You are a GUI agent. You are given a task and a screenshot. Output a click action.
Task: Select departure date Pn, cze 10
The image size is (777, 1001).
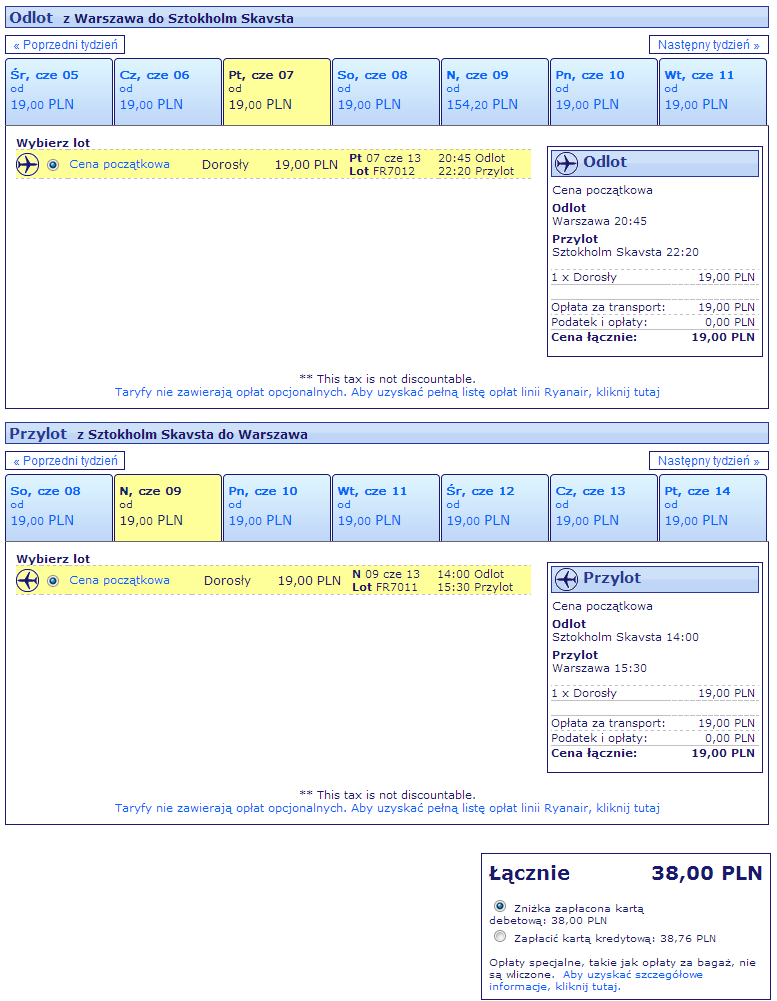(604, 92)
